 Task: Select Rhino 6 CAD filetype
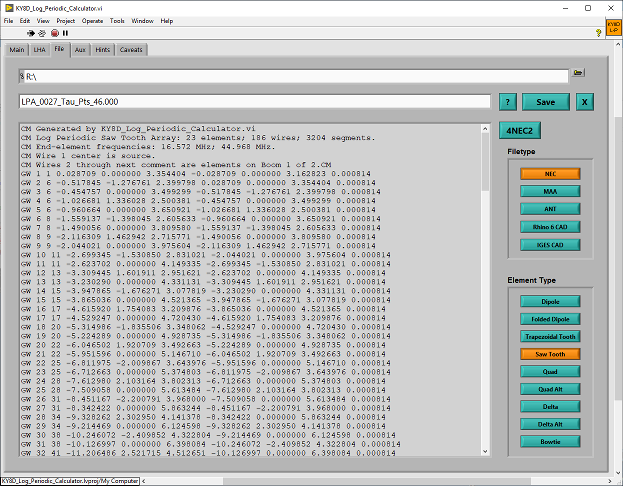tap(550, 227)
